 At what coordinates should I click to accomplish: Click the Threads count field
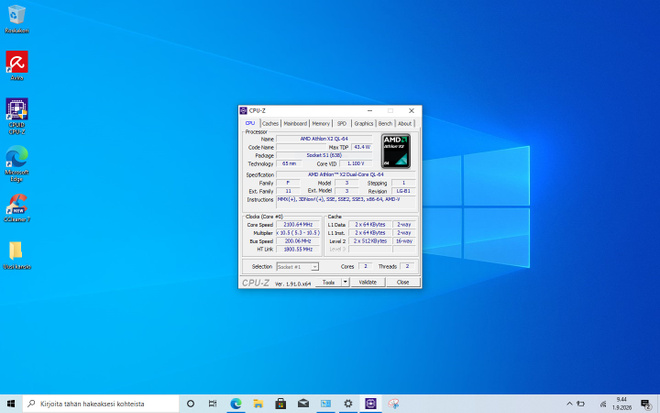pos(407,266)
